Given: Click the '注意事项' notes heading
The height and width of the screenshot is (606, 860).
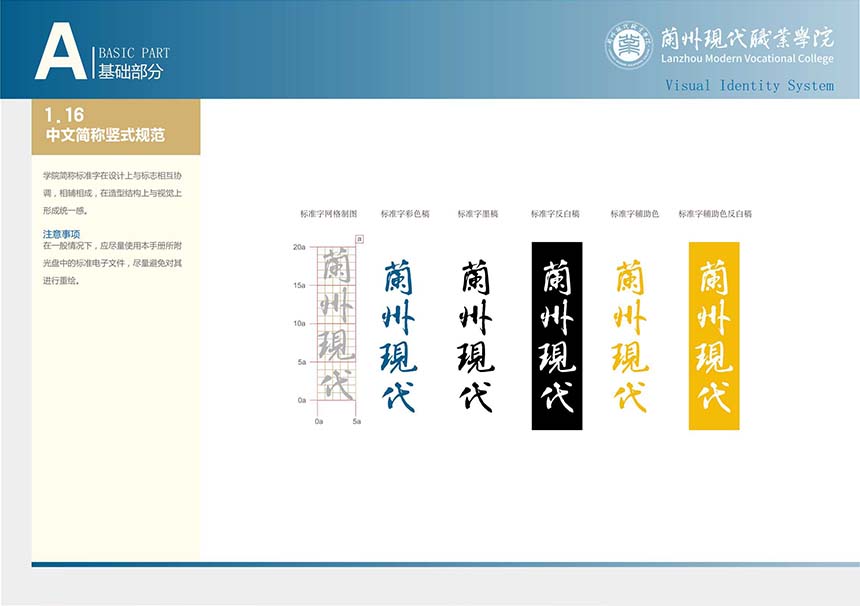Looking at the screenshot, I should point(61,234).
